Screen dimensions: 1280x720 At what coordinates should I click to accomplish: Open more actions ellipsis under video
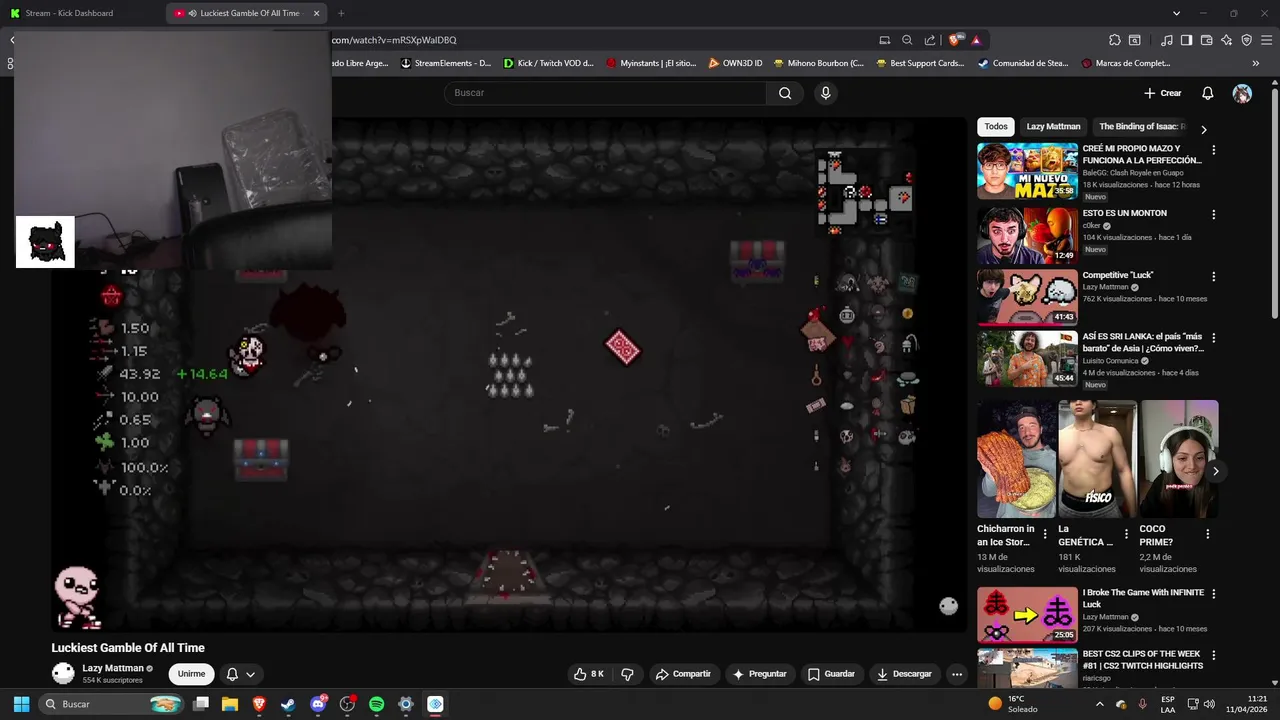957,674
